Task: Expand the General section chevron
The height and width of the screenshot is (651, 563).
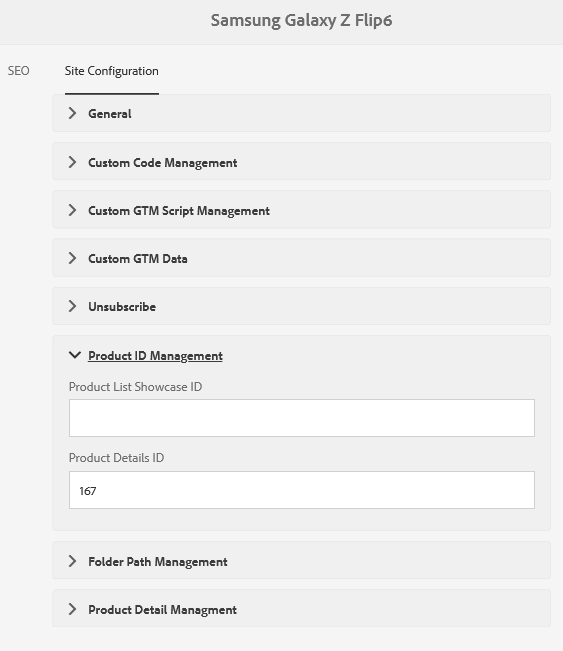Action: (x=72, y=113)
